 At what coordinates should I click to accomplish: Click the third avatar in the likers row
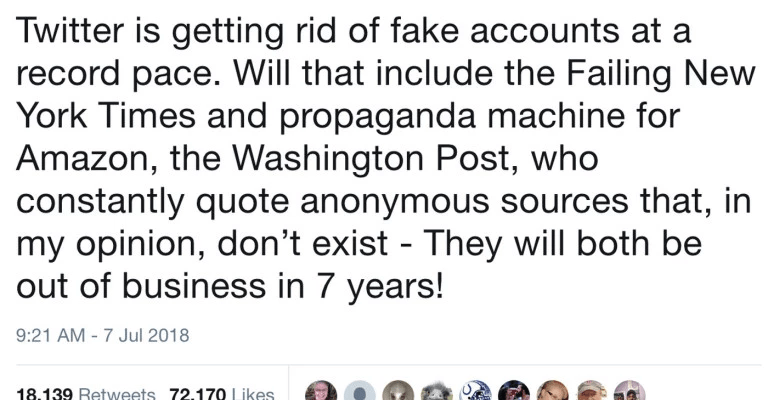point(397,392)
